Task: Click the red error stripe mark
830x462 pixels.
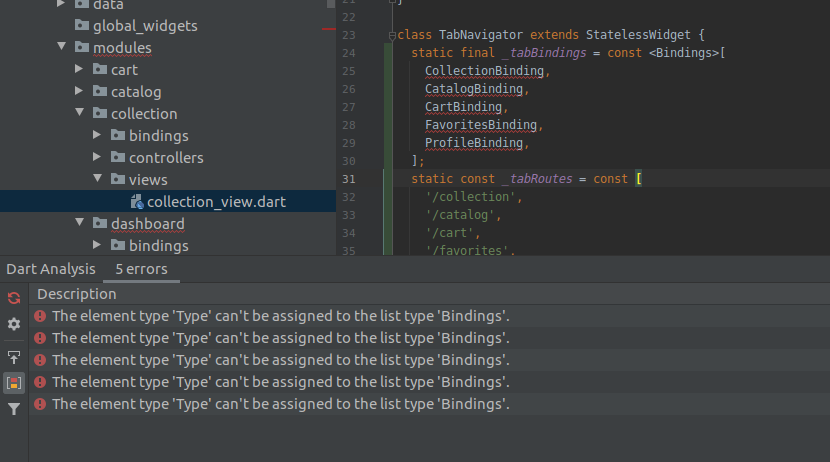Action: [329, 29]
